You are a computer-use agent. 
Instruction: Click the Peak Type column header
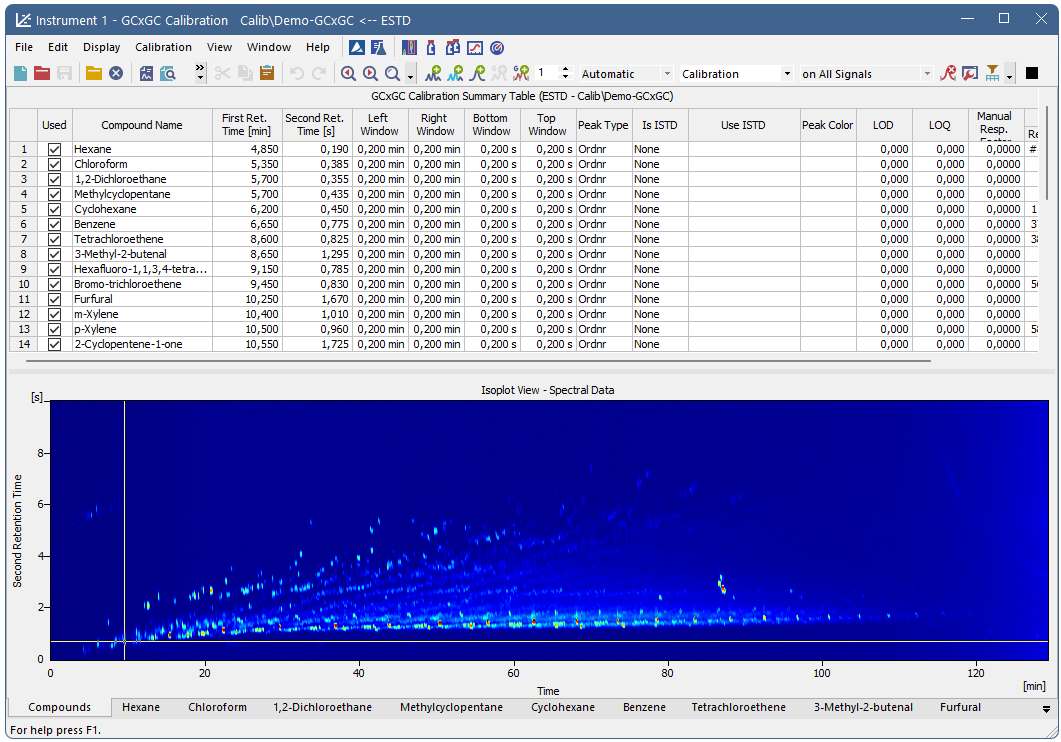click(x=604, y=125)
